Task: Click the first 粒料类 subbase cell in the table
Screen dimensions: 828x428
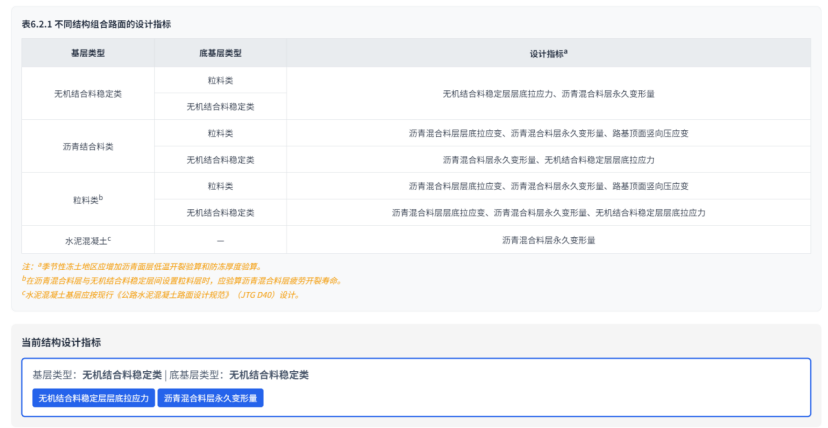Action: [x=220, y=81]
